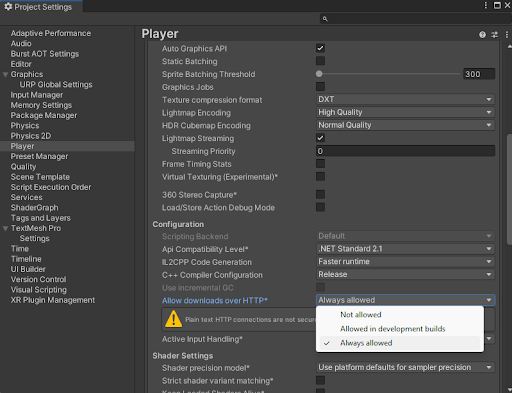
Task: Open the IL2CPP Code Generation dropdown
Action: pyautogui.click(x=405, y=262)
